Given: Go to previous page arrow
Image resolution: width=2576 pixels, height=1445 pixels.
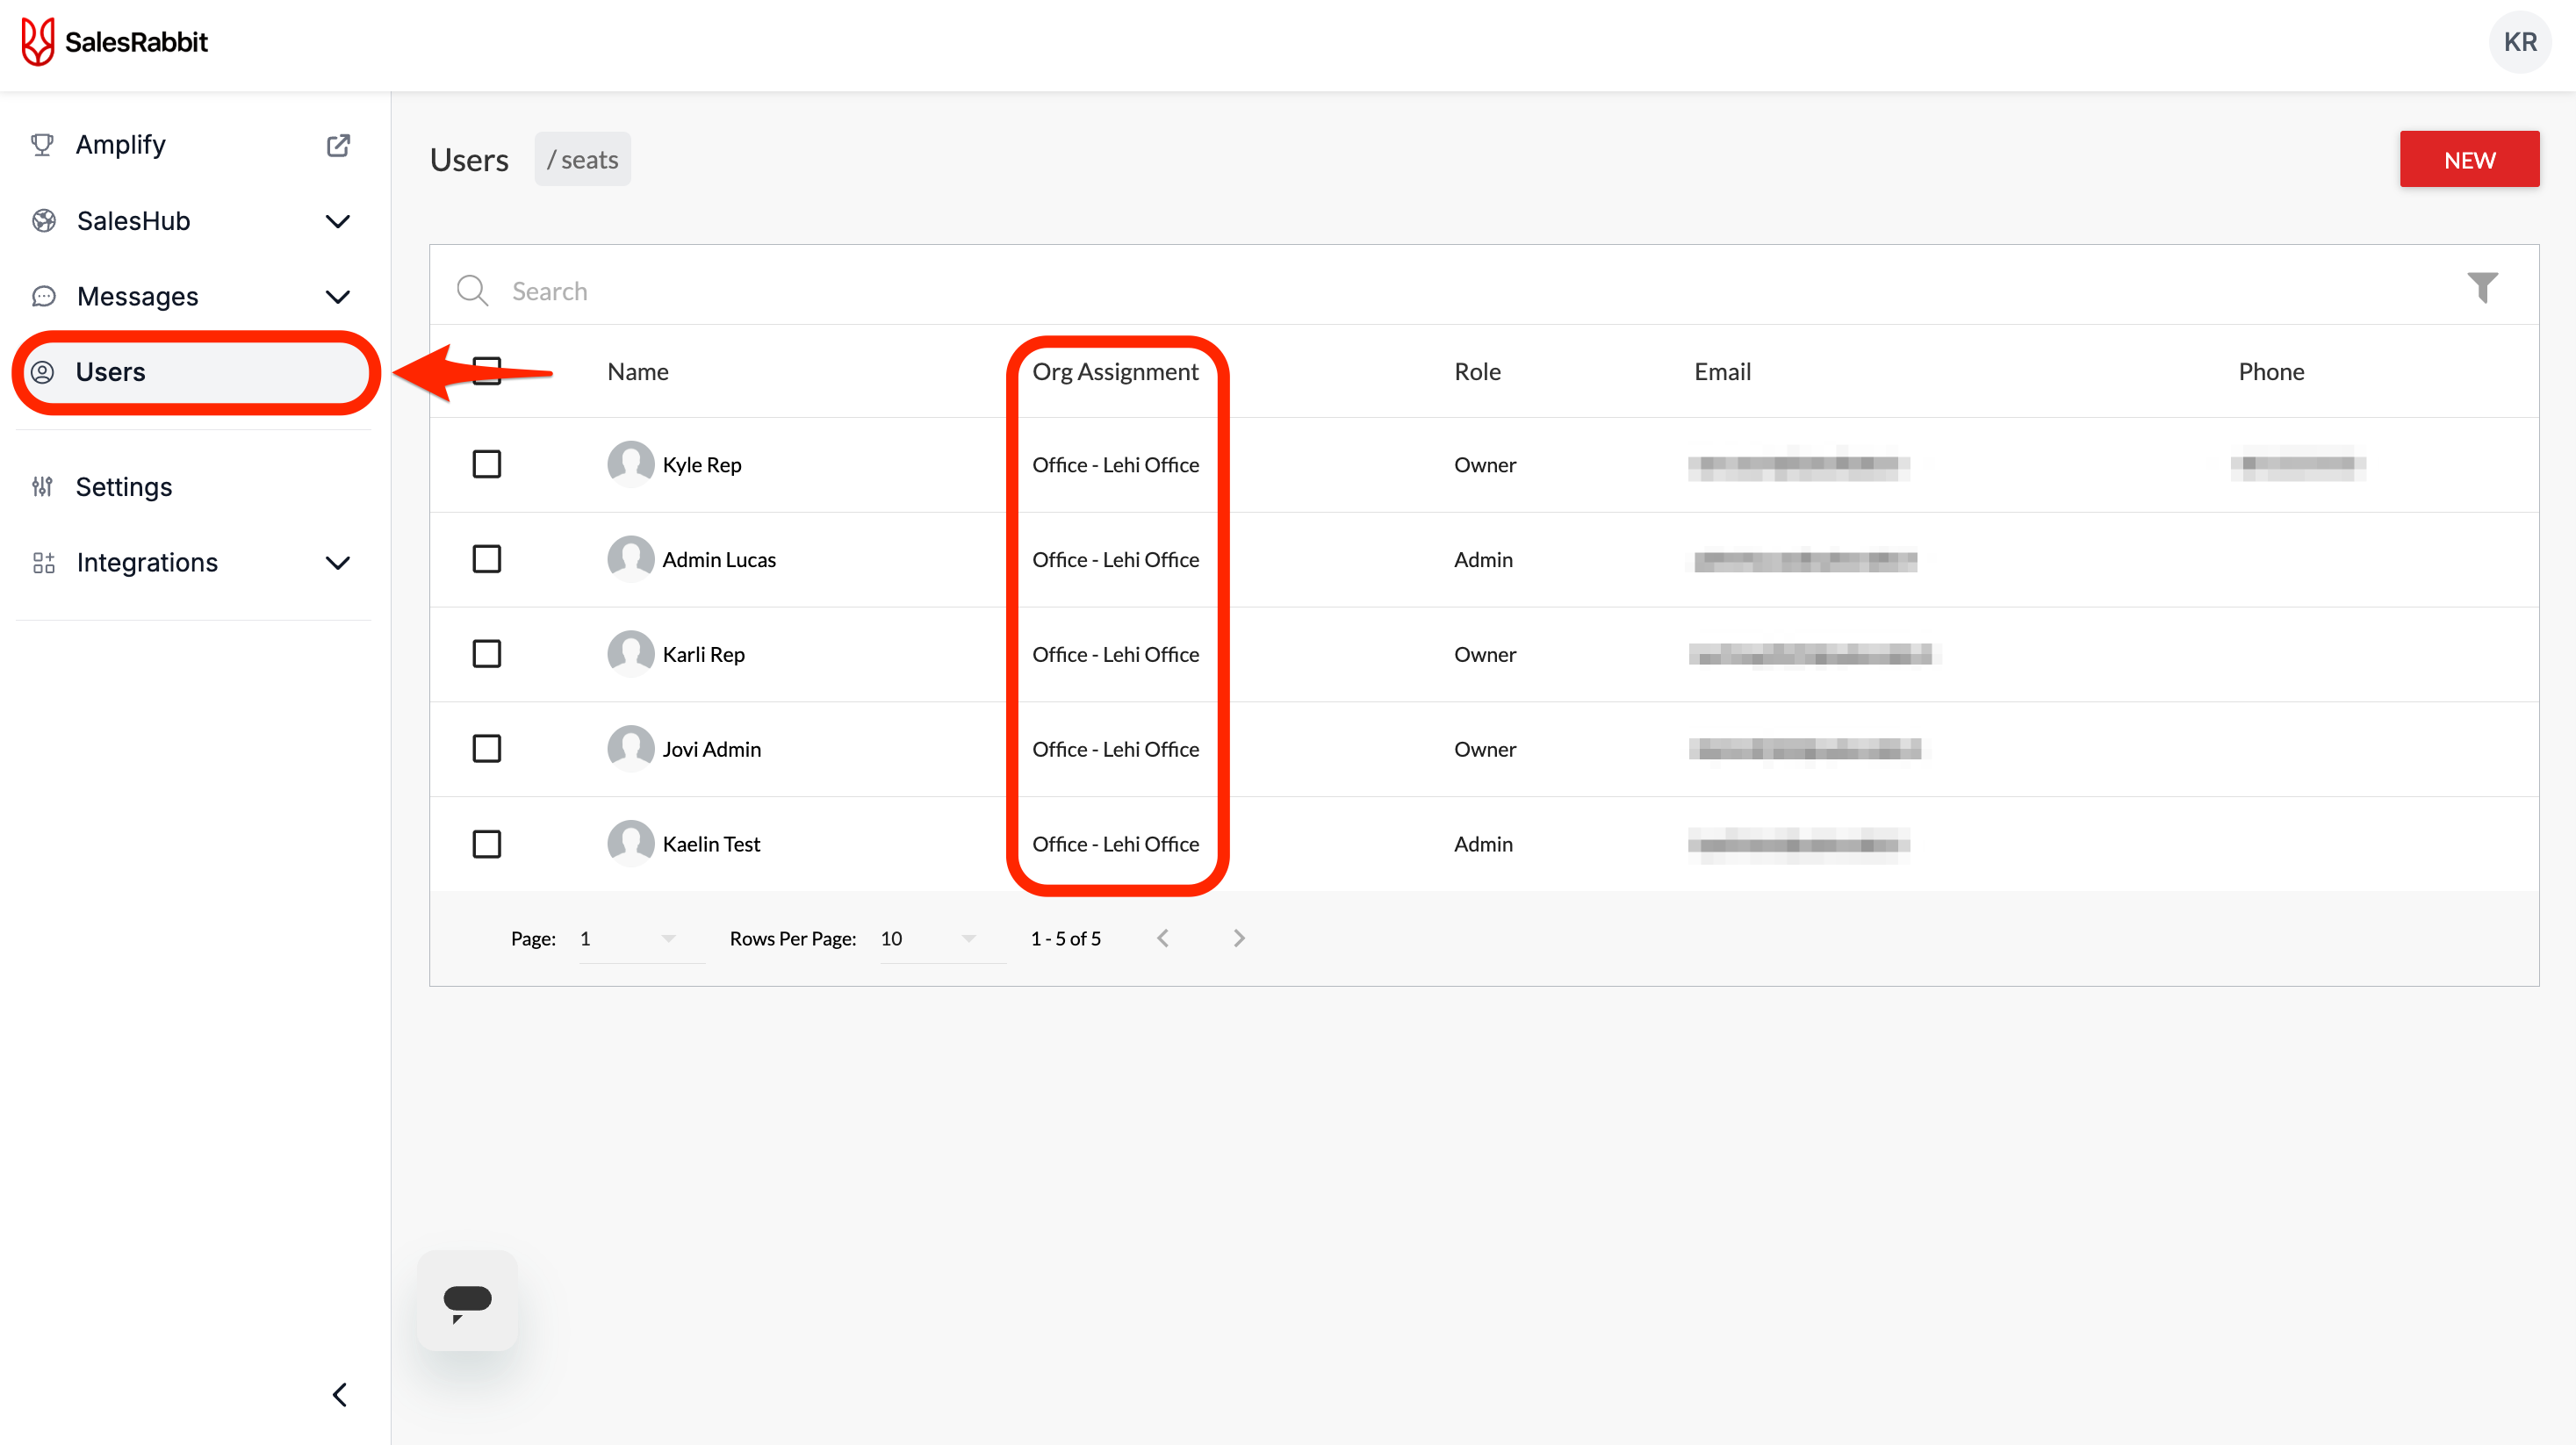Looking at the screenshot, I should 1162,938.
